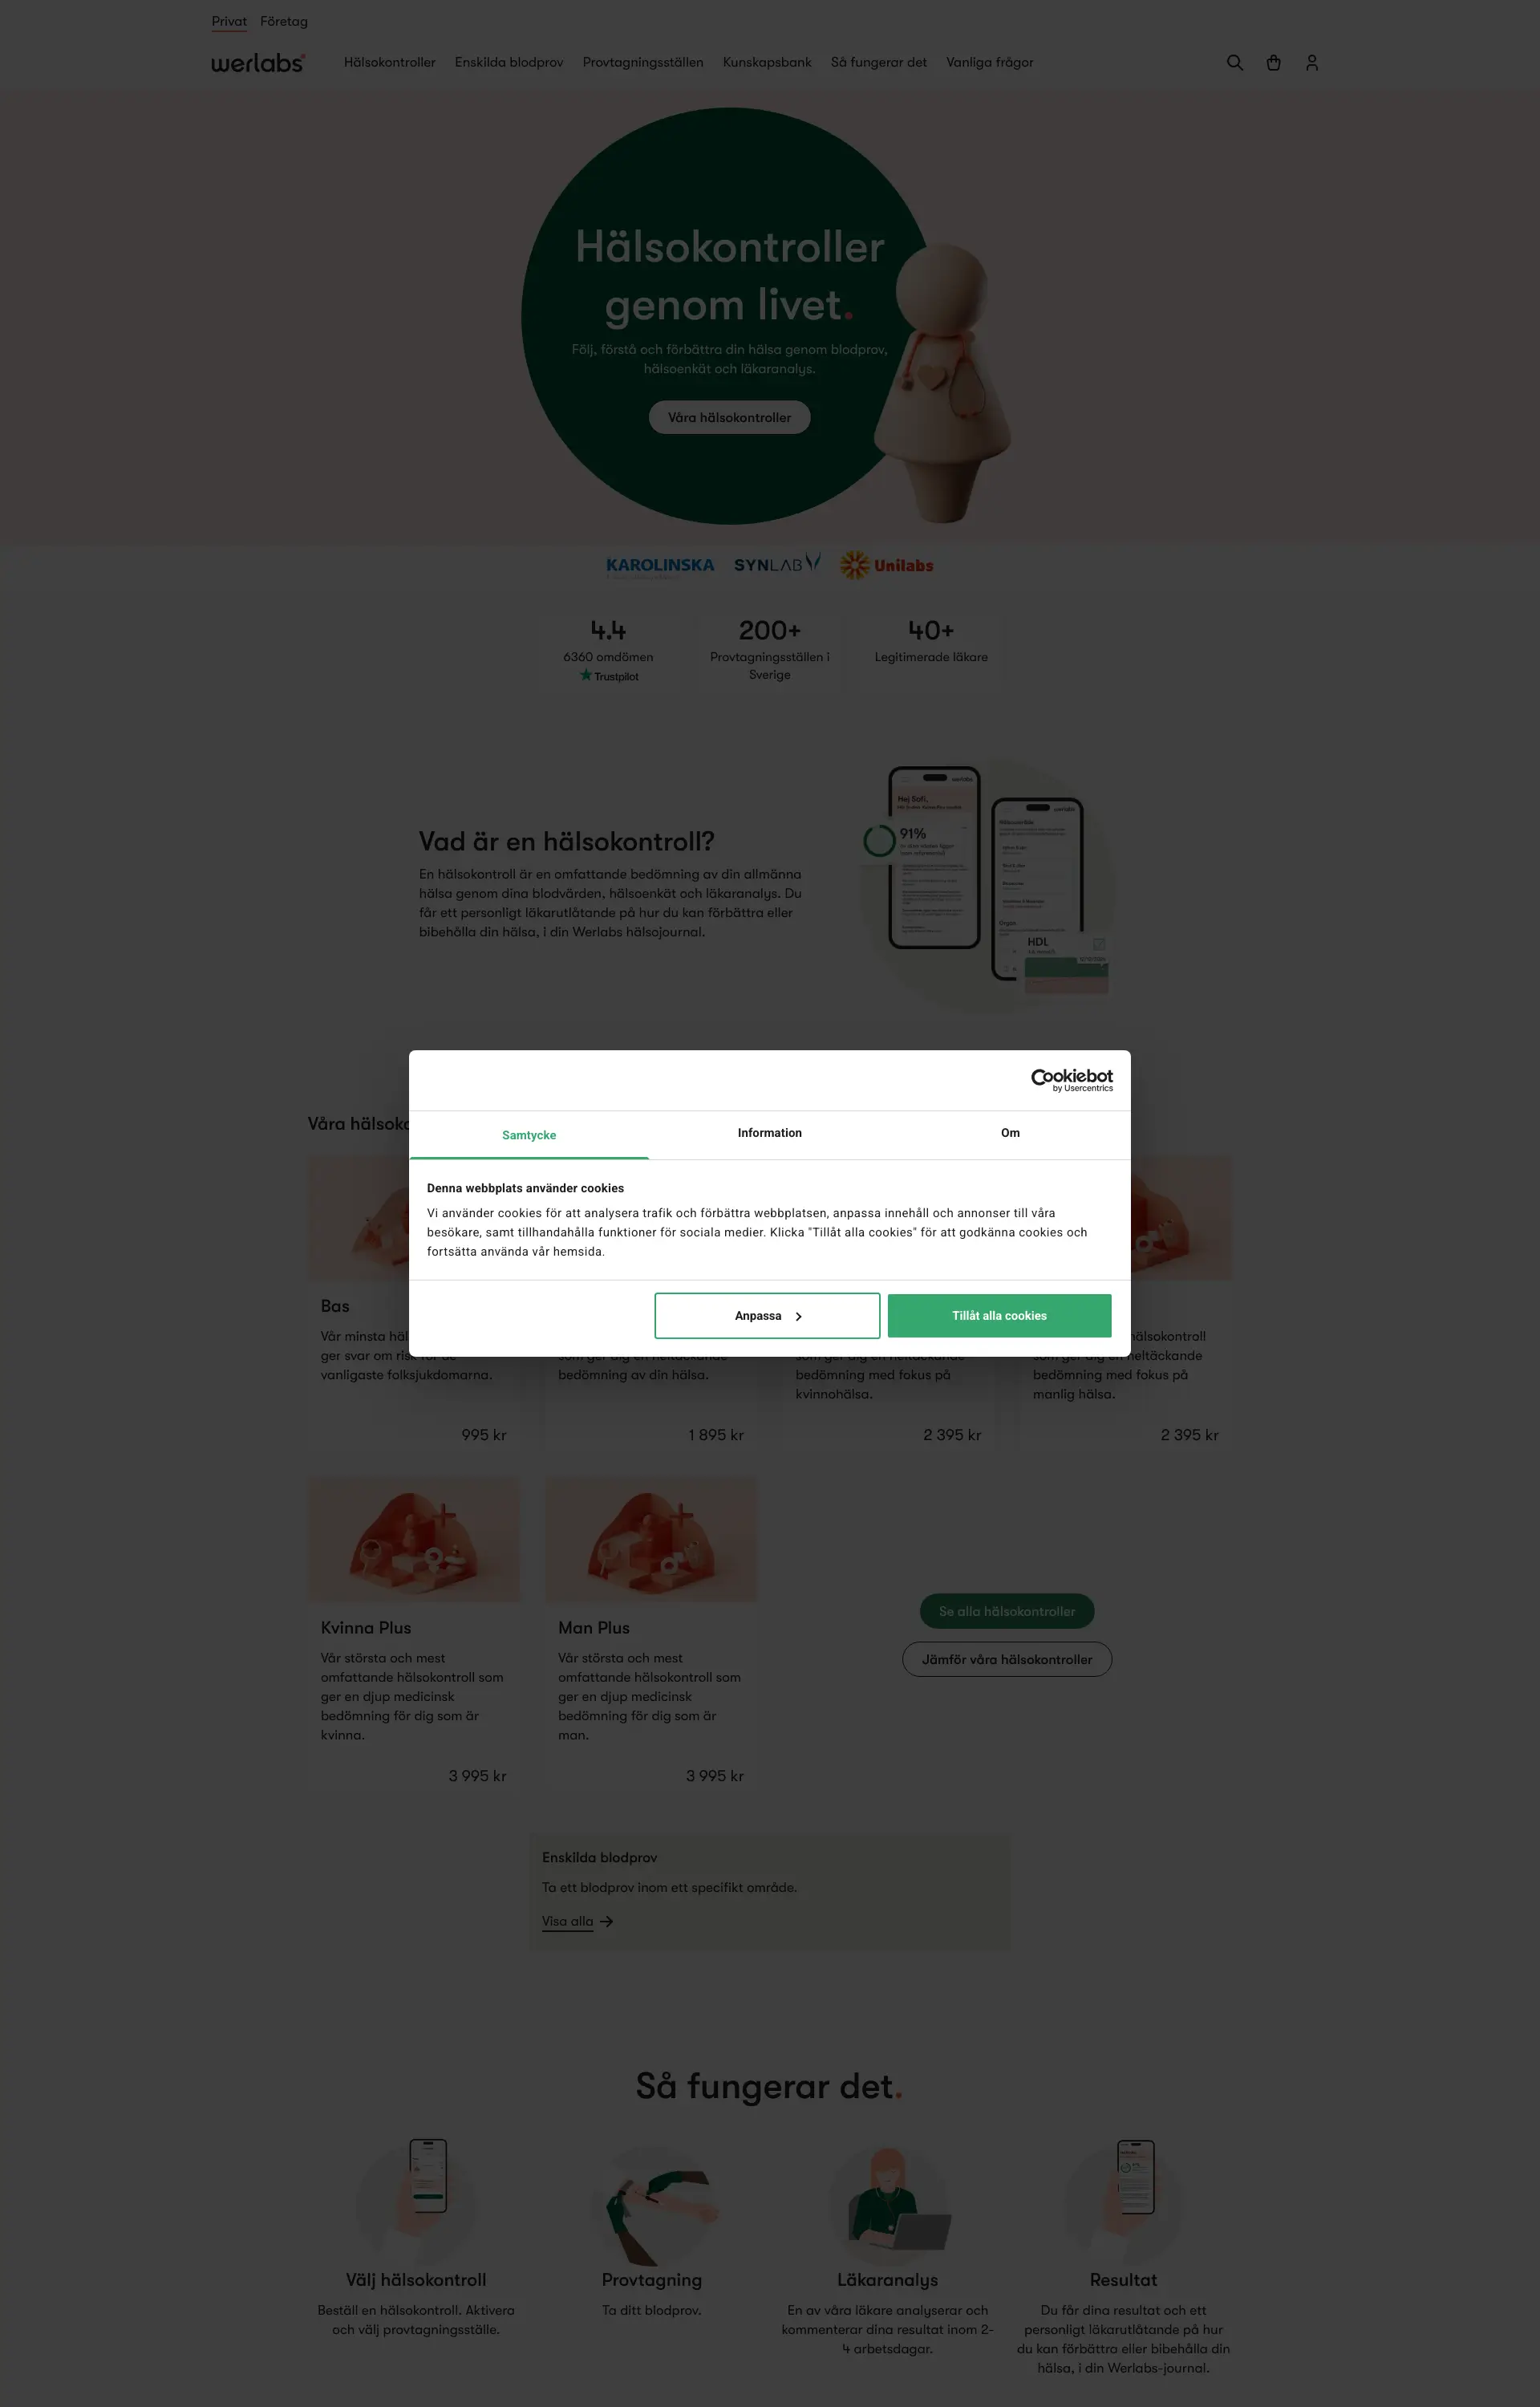Click the Karolinska partner logo
The width and height of the screenshot is (1540, 2407).
660,565
